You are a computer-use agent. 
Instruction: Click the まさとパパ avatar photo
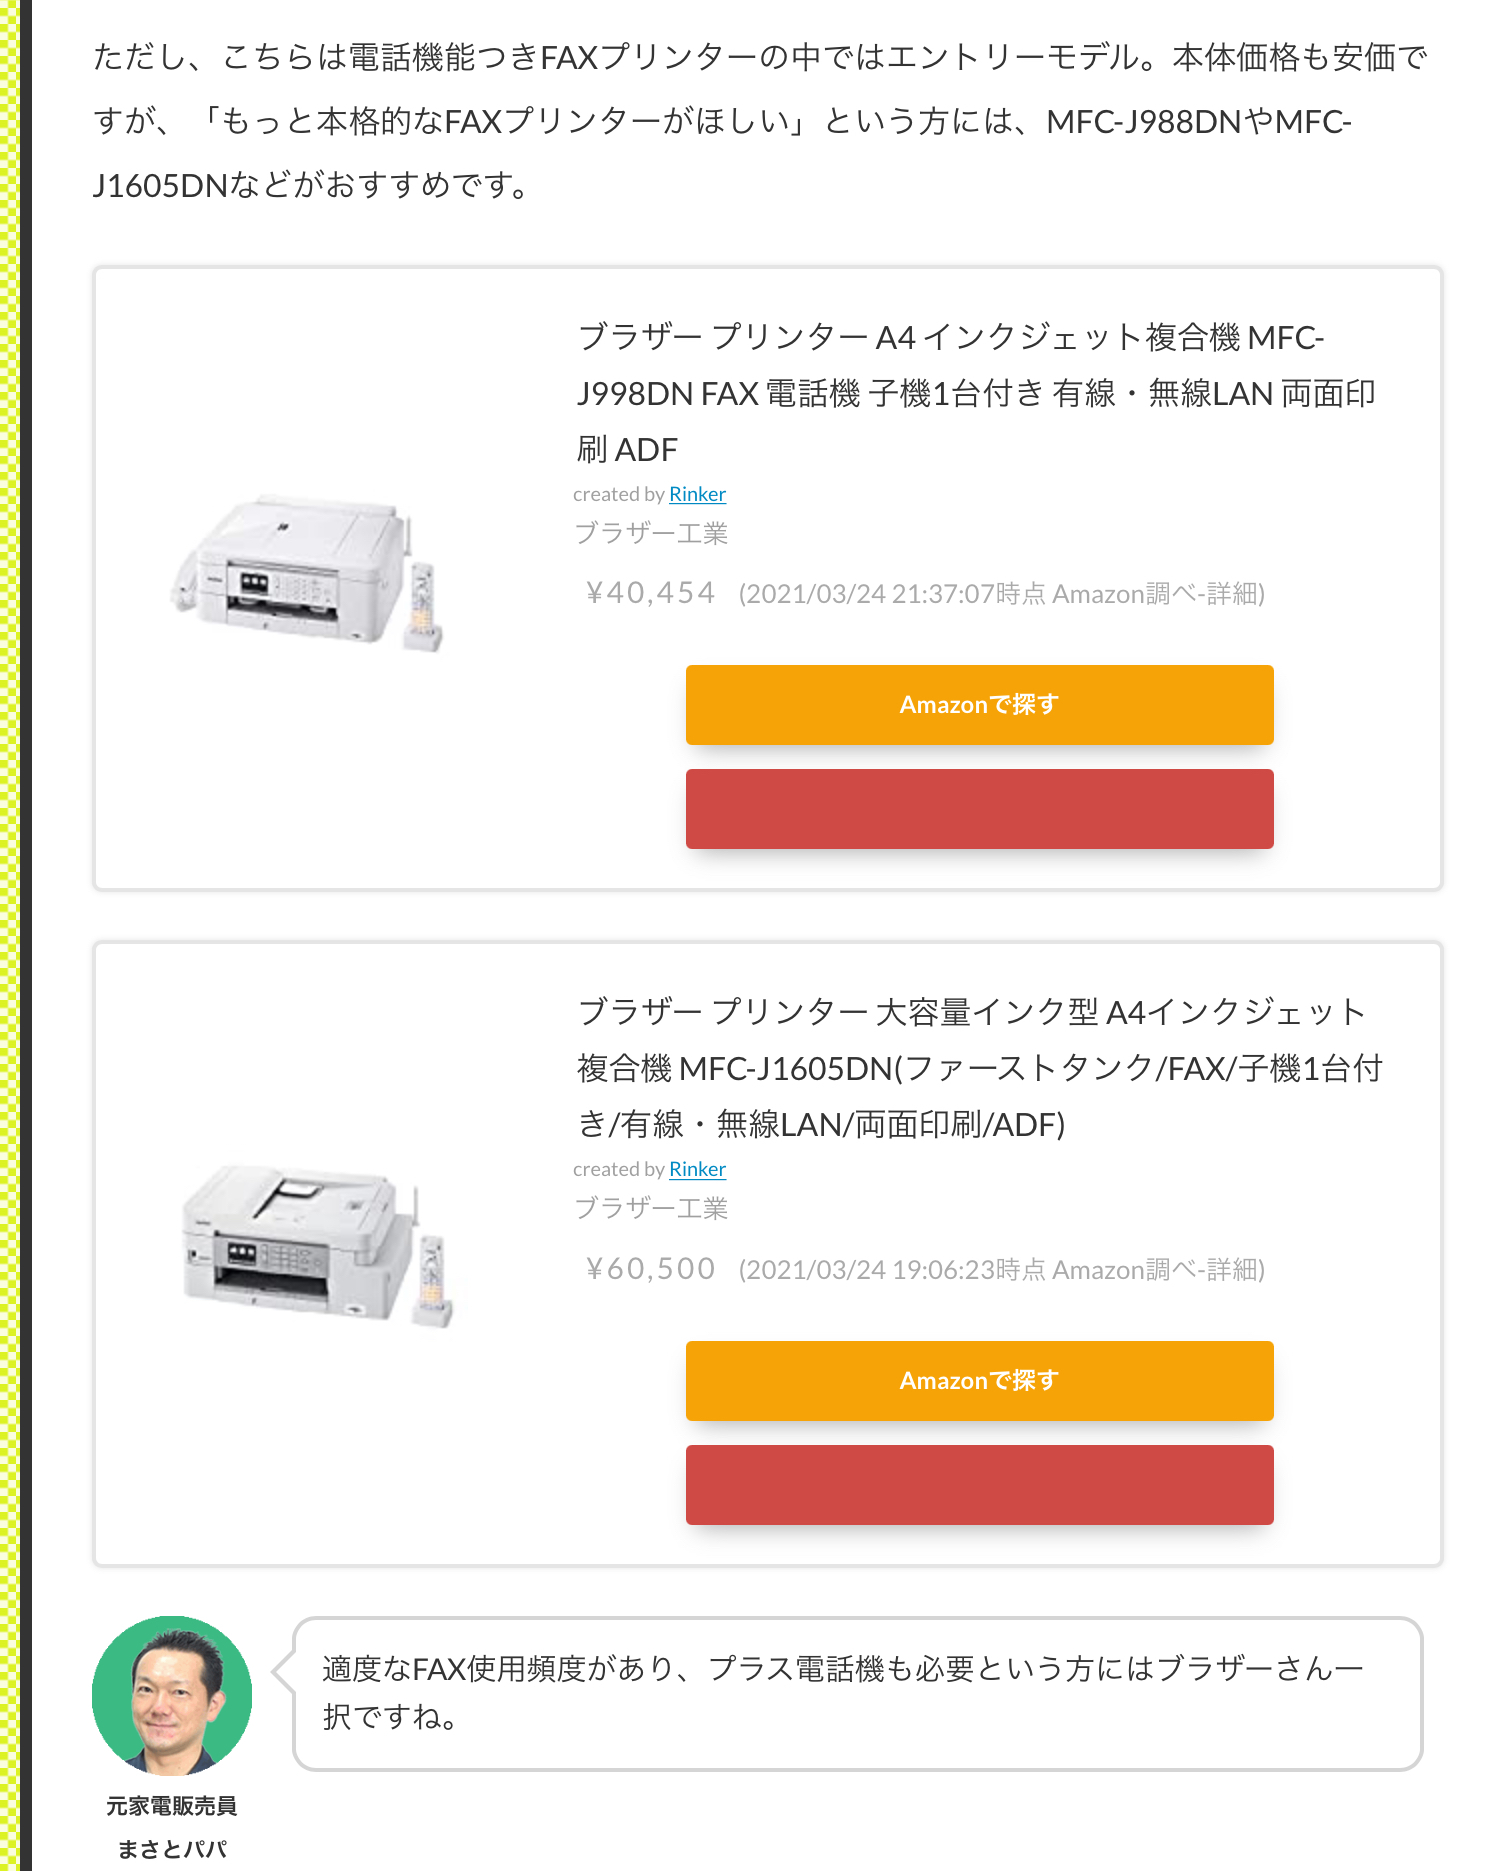(172, 1696)
